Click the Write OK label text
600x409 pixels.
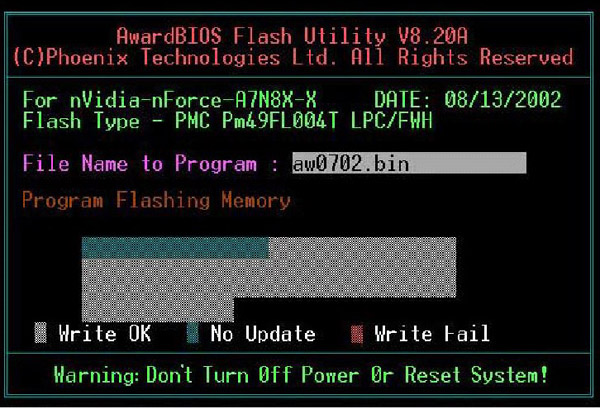(x=105, y=333)
